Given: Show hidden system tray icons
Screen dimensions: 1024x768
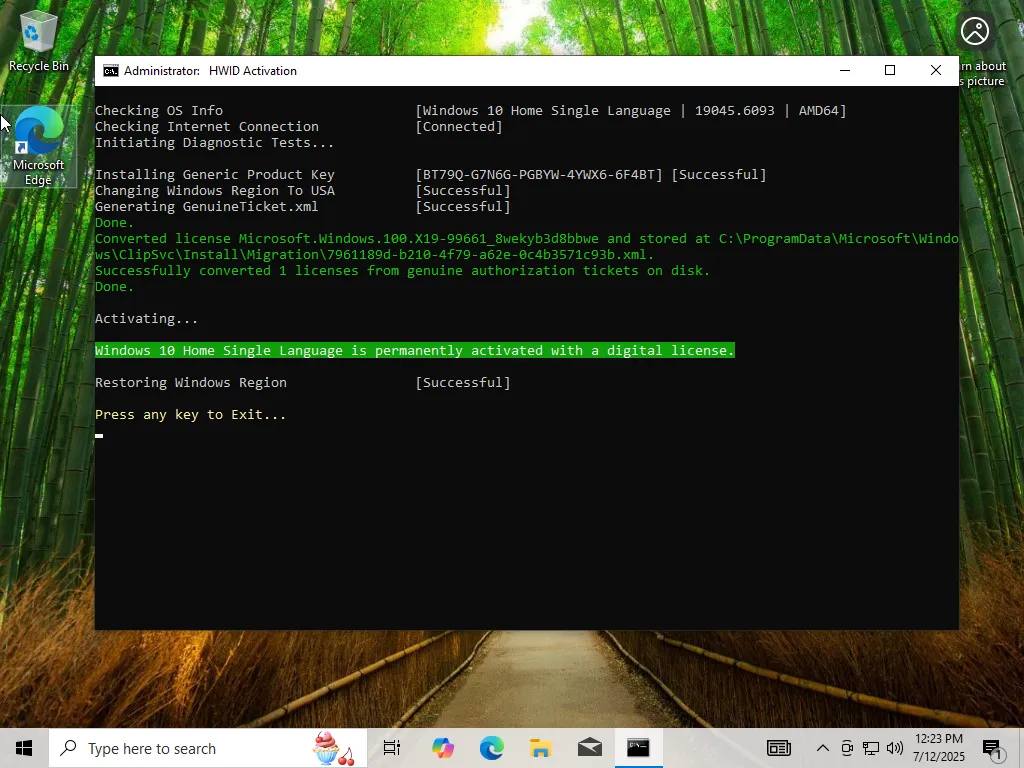Looking at the screenshot, I should coord(823,748).
